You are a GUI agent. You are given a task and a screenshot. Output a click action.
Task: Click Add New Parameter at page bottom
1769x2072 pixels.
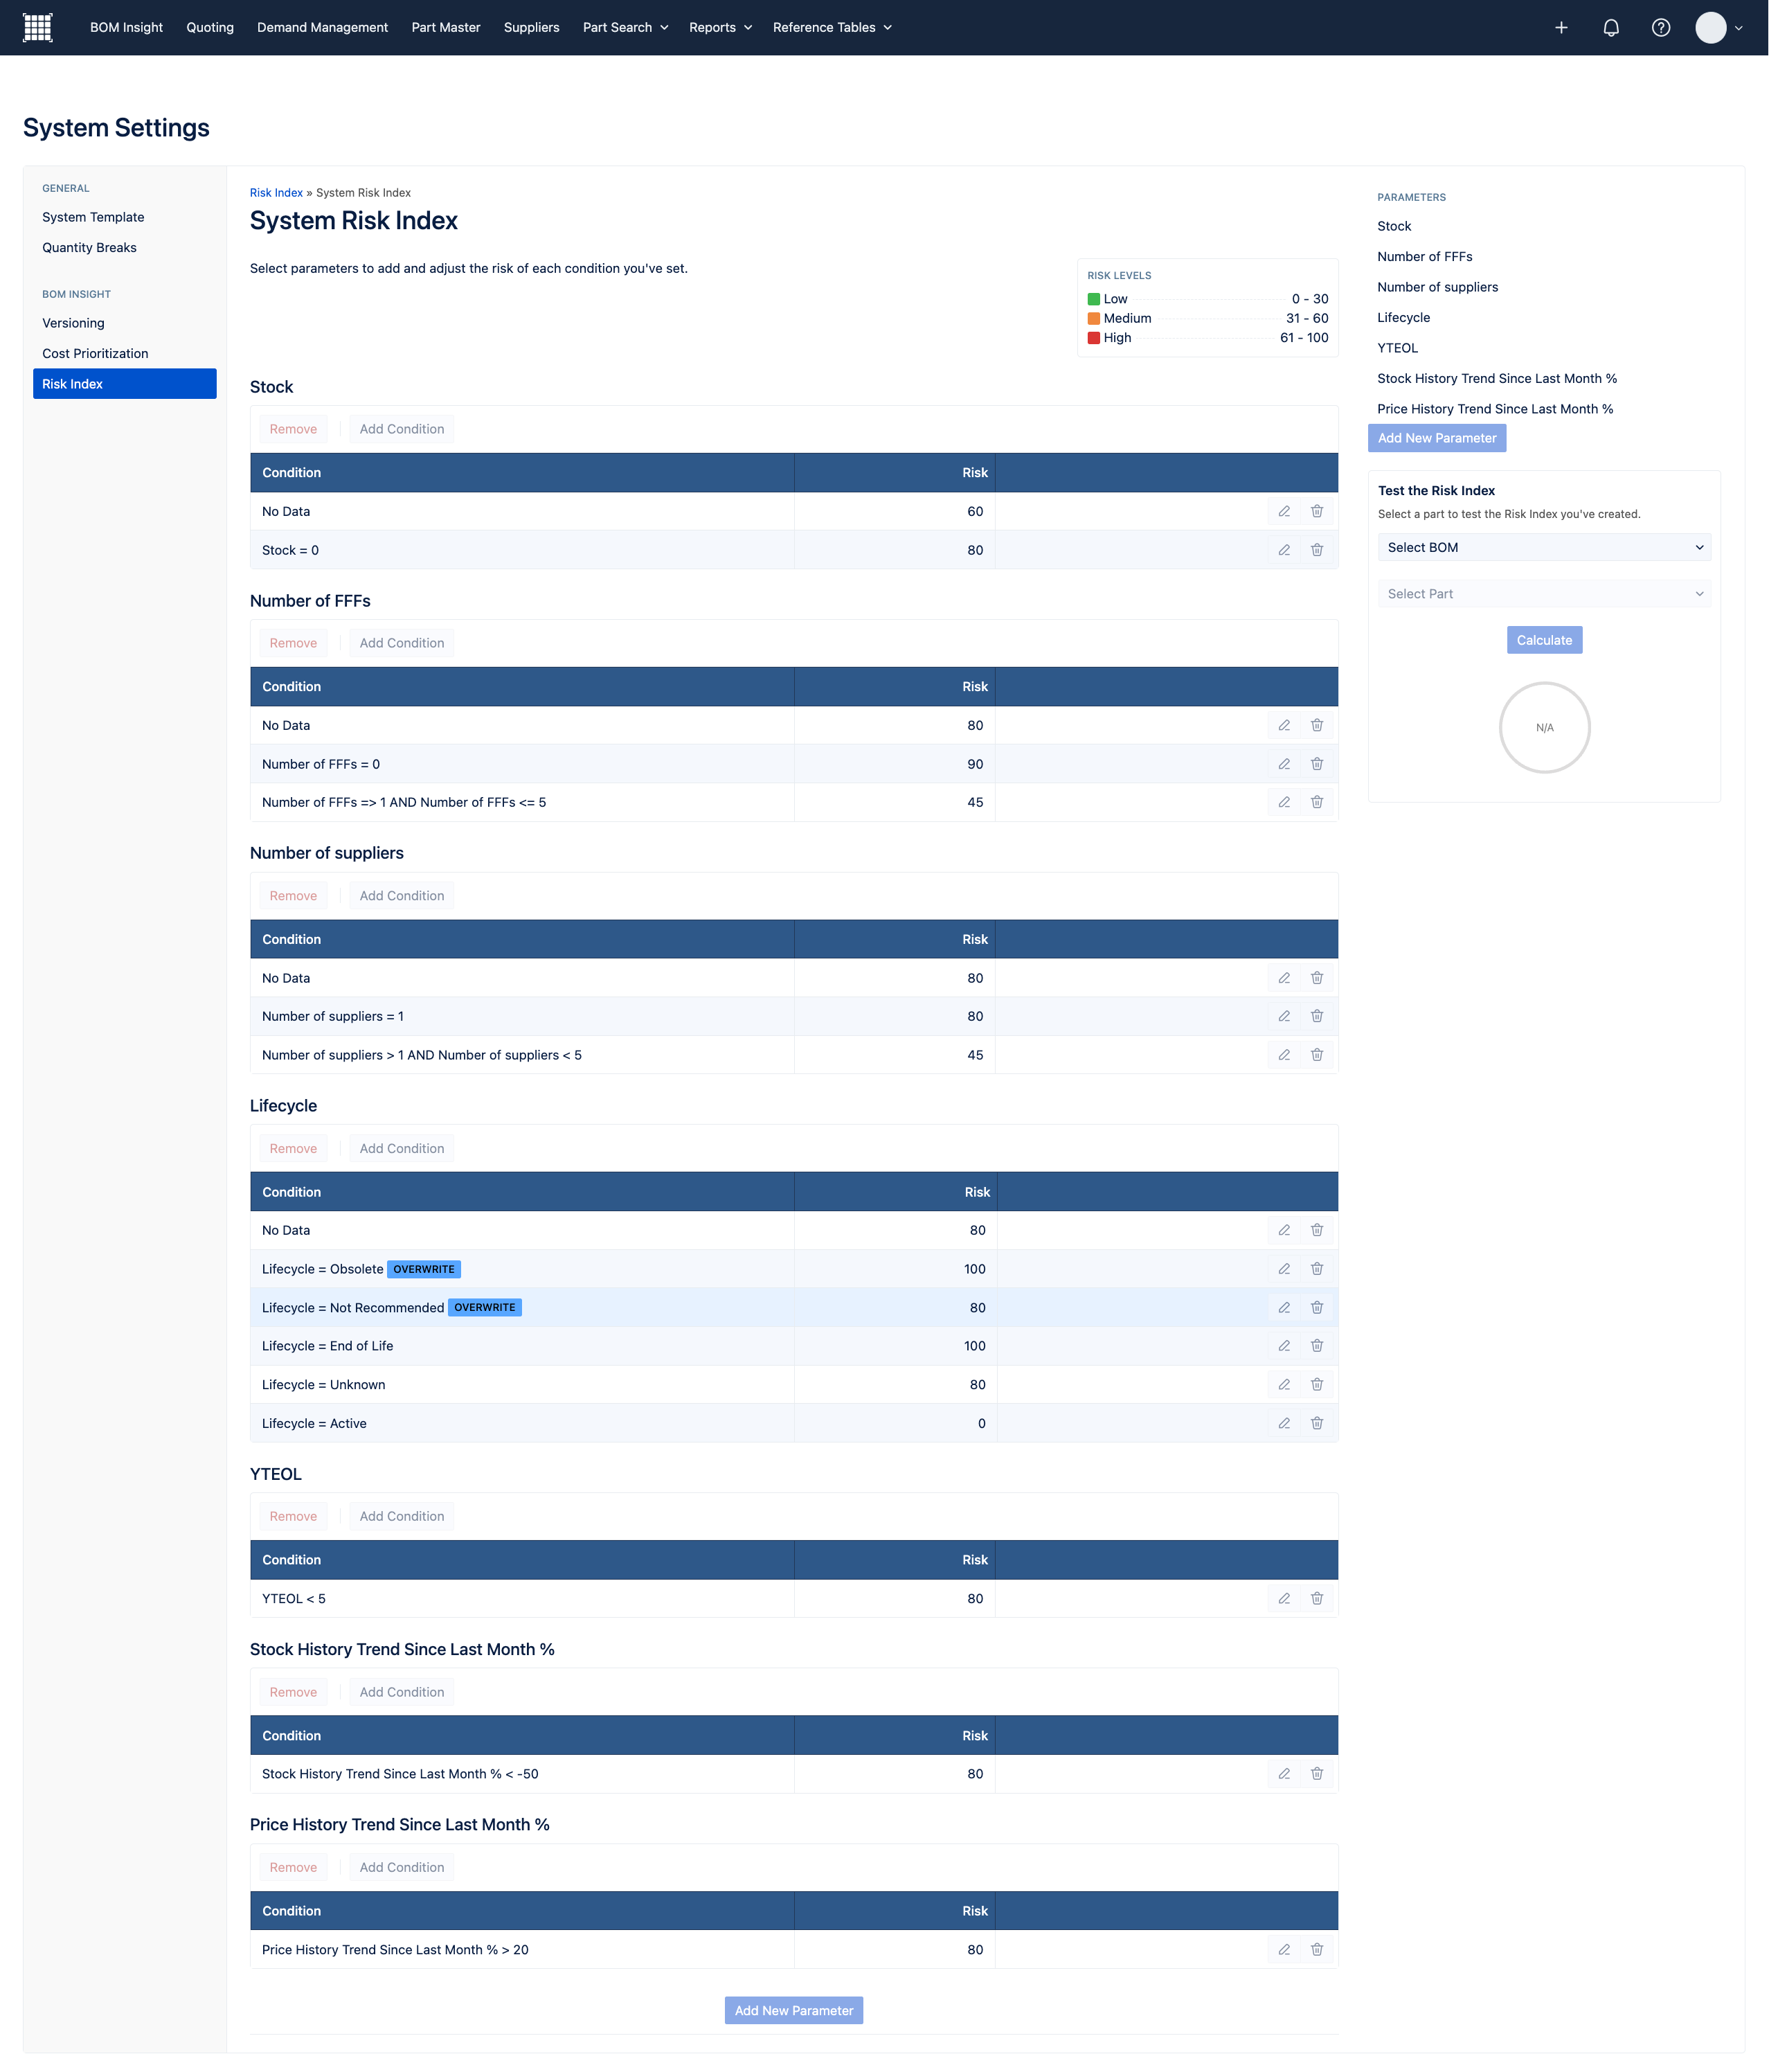click(x=794, y=2011)
